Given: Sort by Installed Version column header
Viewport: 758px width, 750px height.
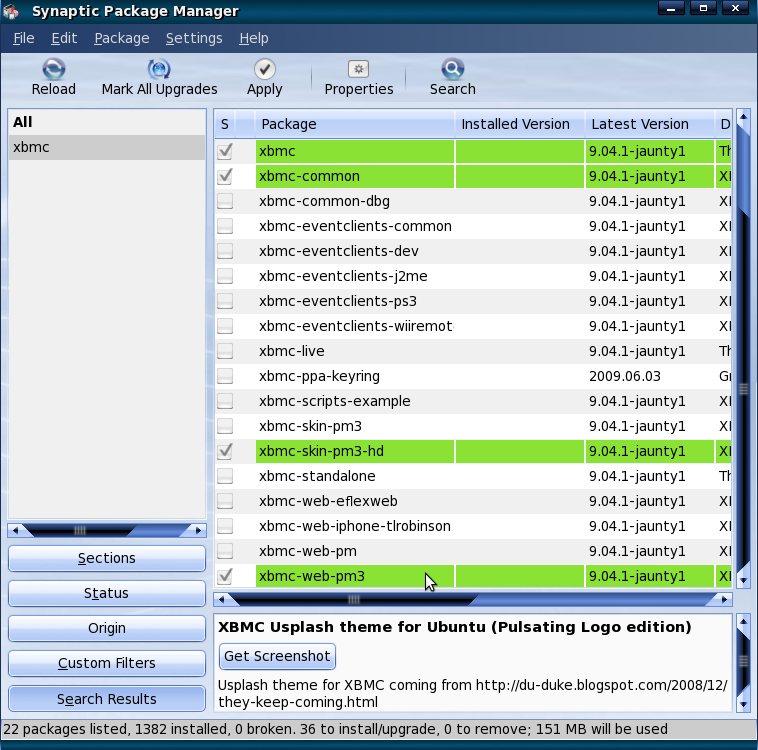Looking at the screenshot, I should click(520, 124).
